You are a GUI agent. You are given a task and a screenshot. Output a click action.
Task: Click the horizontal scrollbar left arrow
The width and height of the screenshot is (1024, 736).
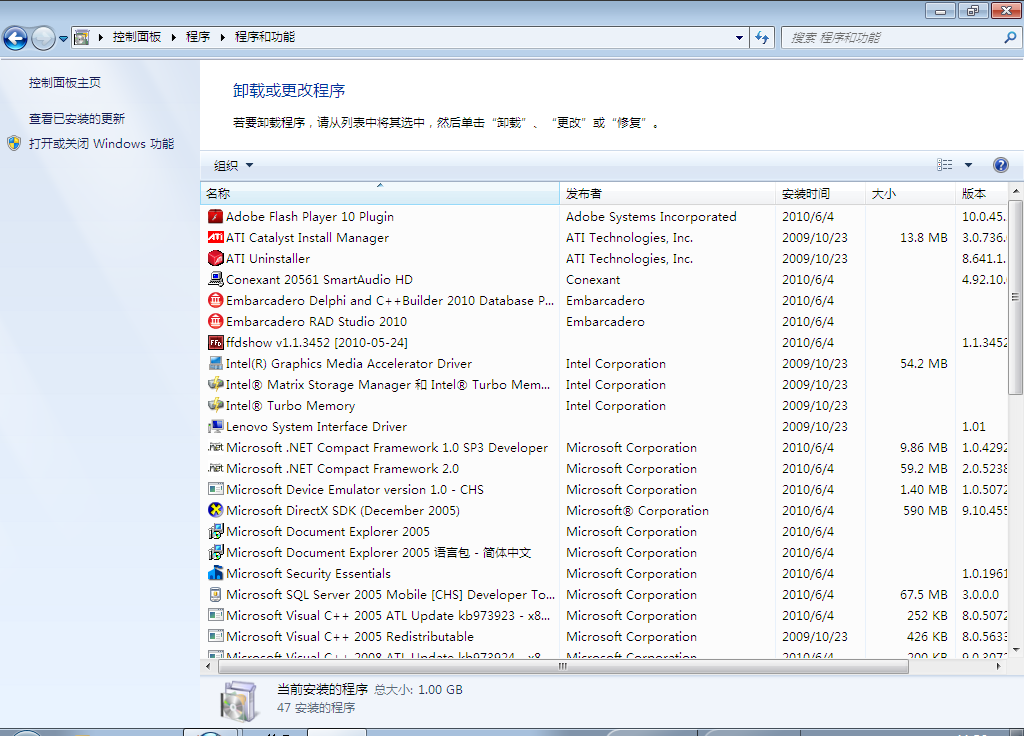[208, 666]
